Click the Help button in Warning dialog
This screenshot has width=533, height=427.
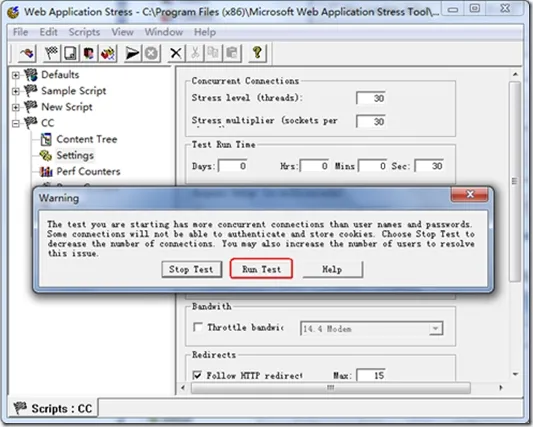click(332, 269)
